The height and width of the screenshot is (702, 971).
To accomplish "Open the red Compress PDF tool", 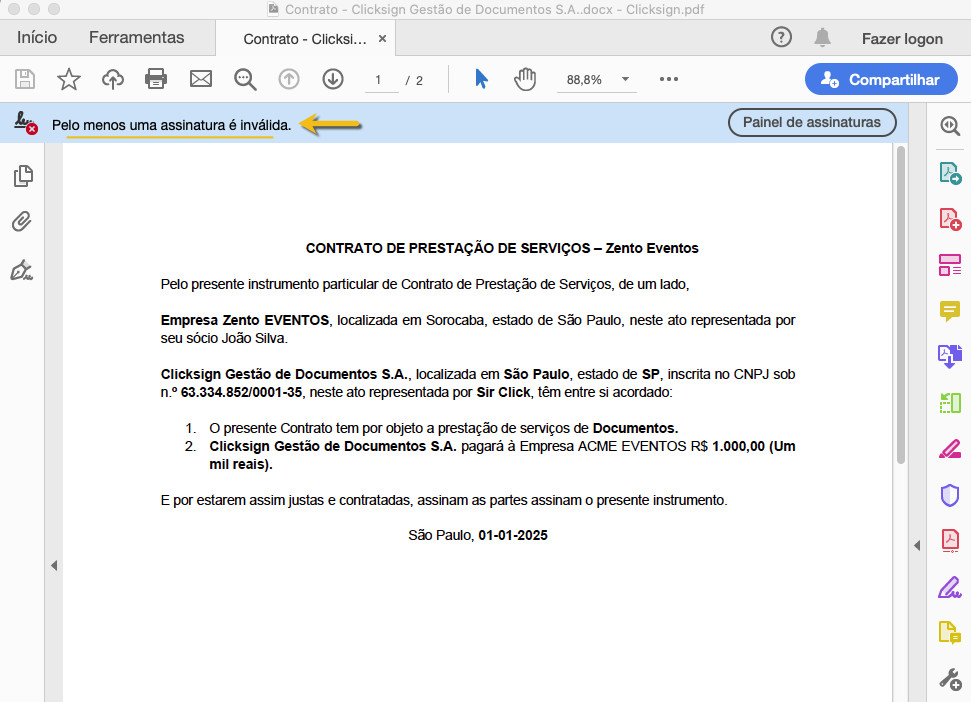I will 950,540.
